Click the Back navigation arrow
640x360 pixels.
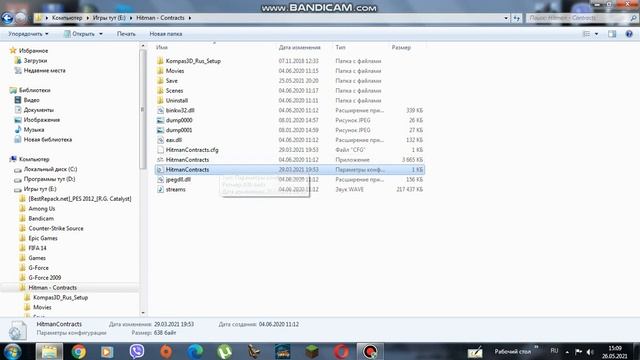(x=7, y=18)
